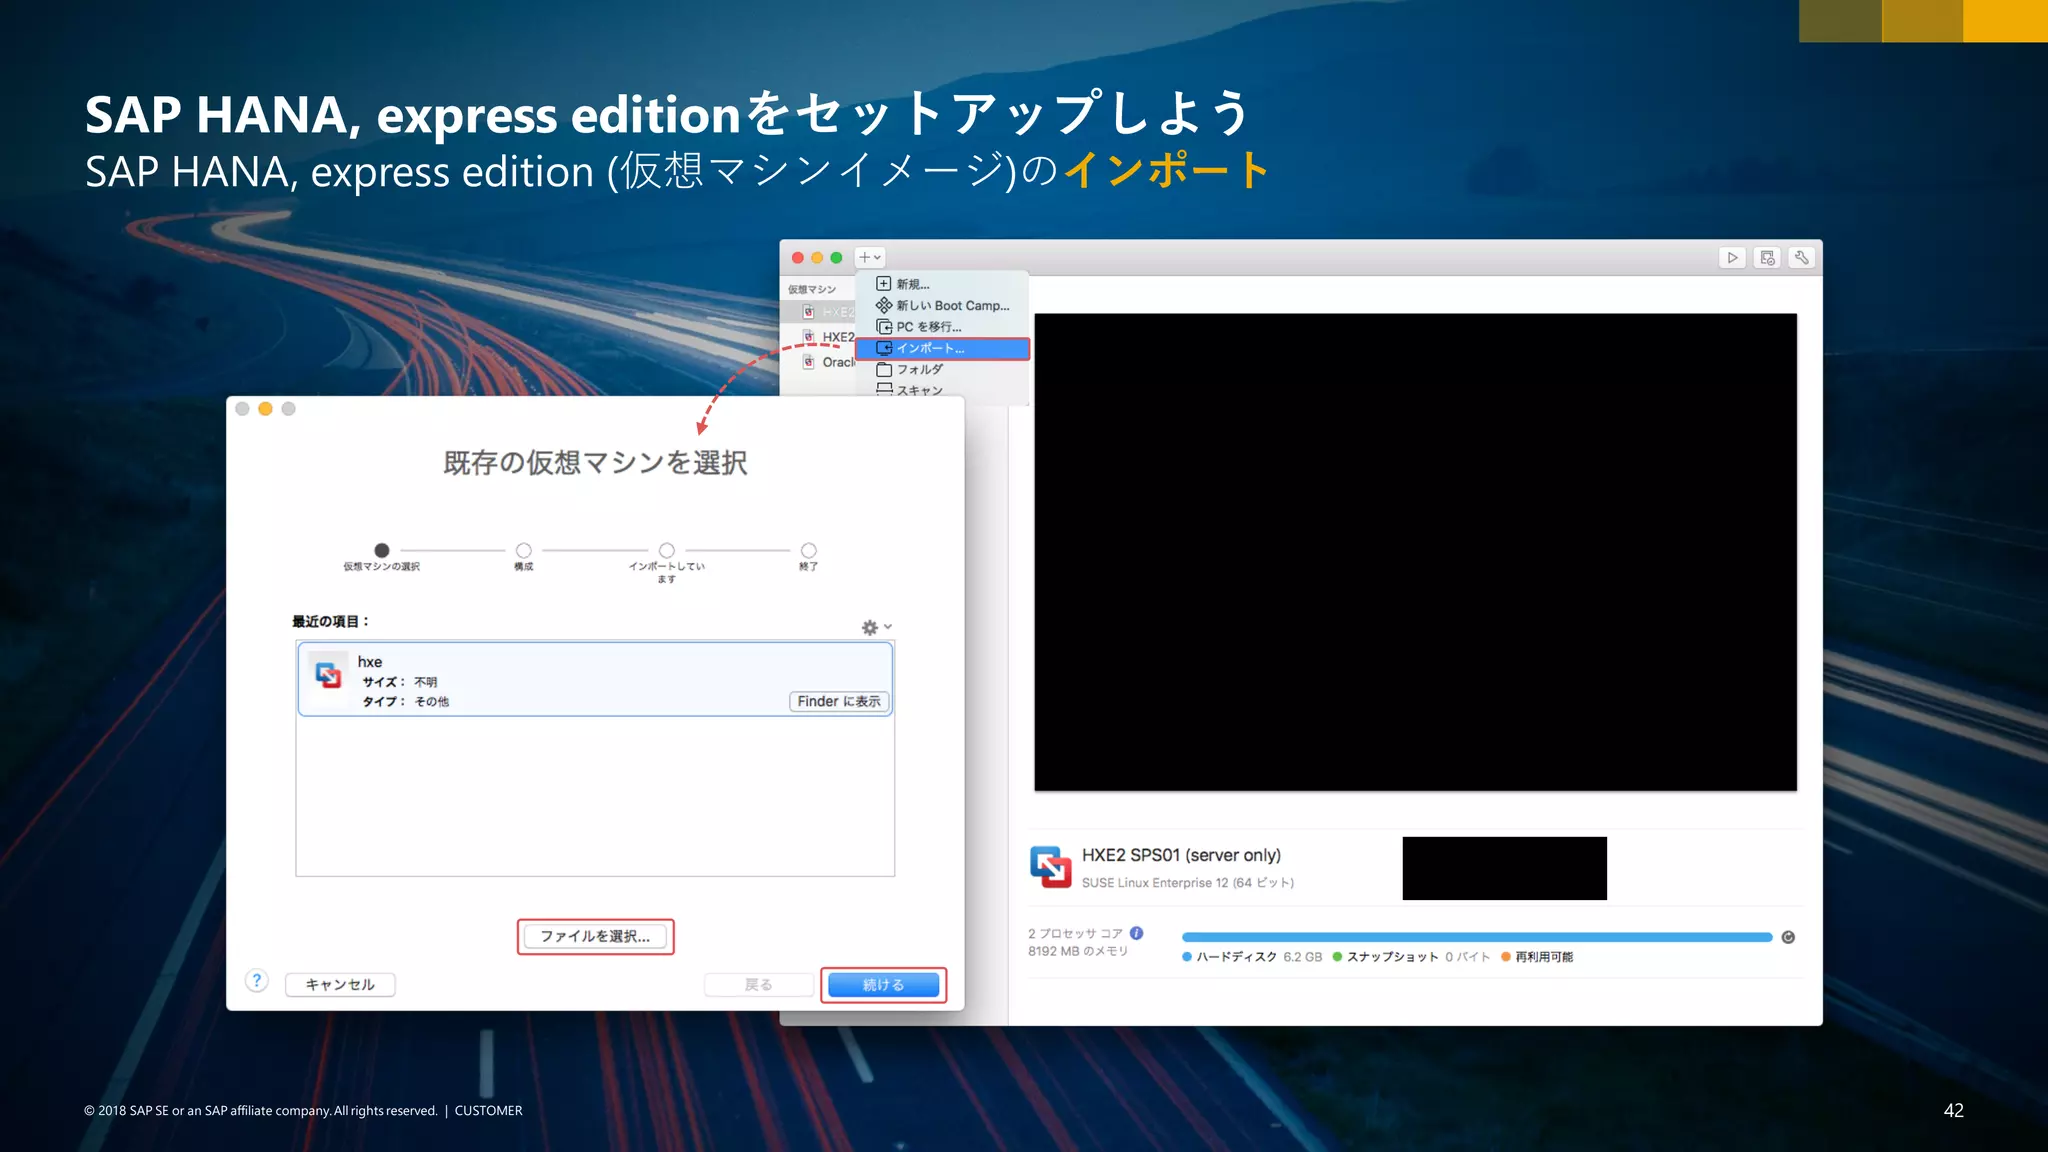The width and height of the screenshot is (2048, 1152).
Task: Click the SUSE Linux Enterprise 12 label
Action: tap(1188, 883)
